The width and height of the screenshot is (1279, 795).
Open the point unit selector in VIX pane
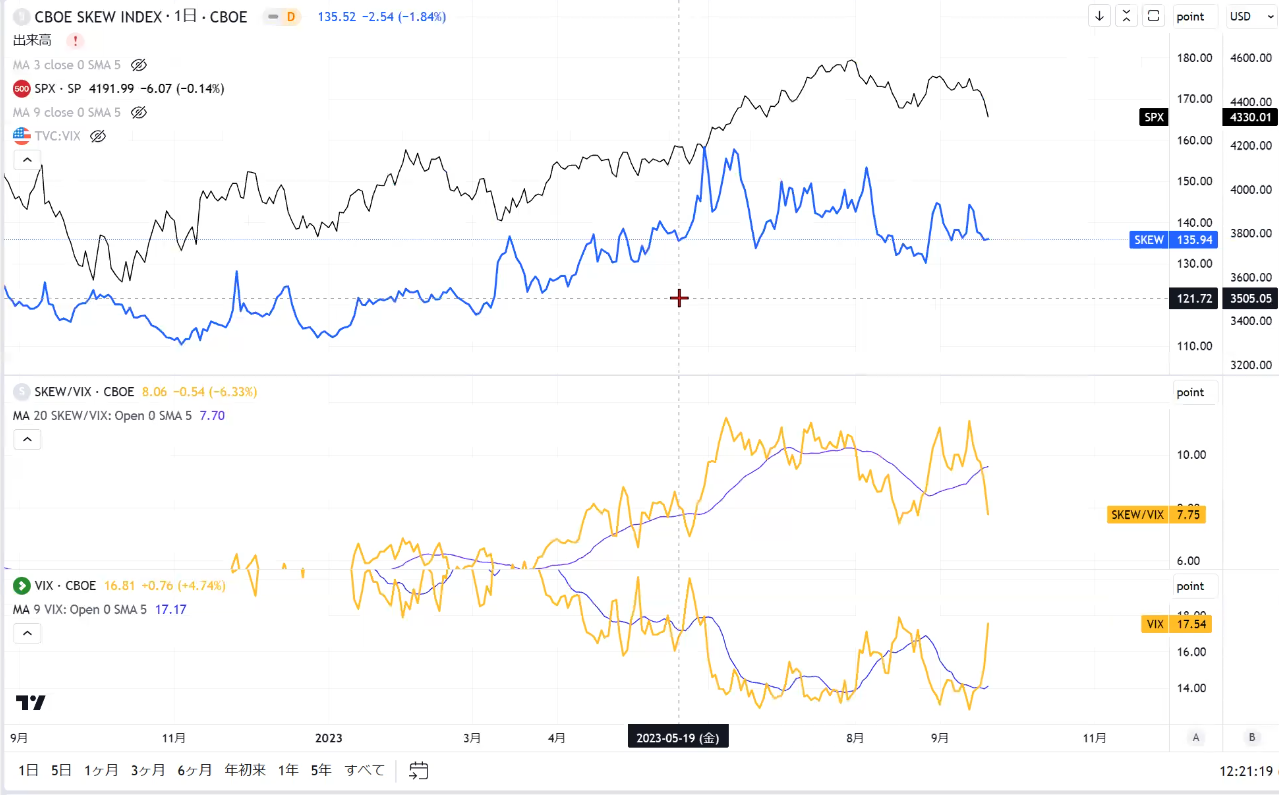coord(1195,586)
